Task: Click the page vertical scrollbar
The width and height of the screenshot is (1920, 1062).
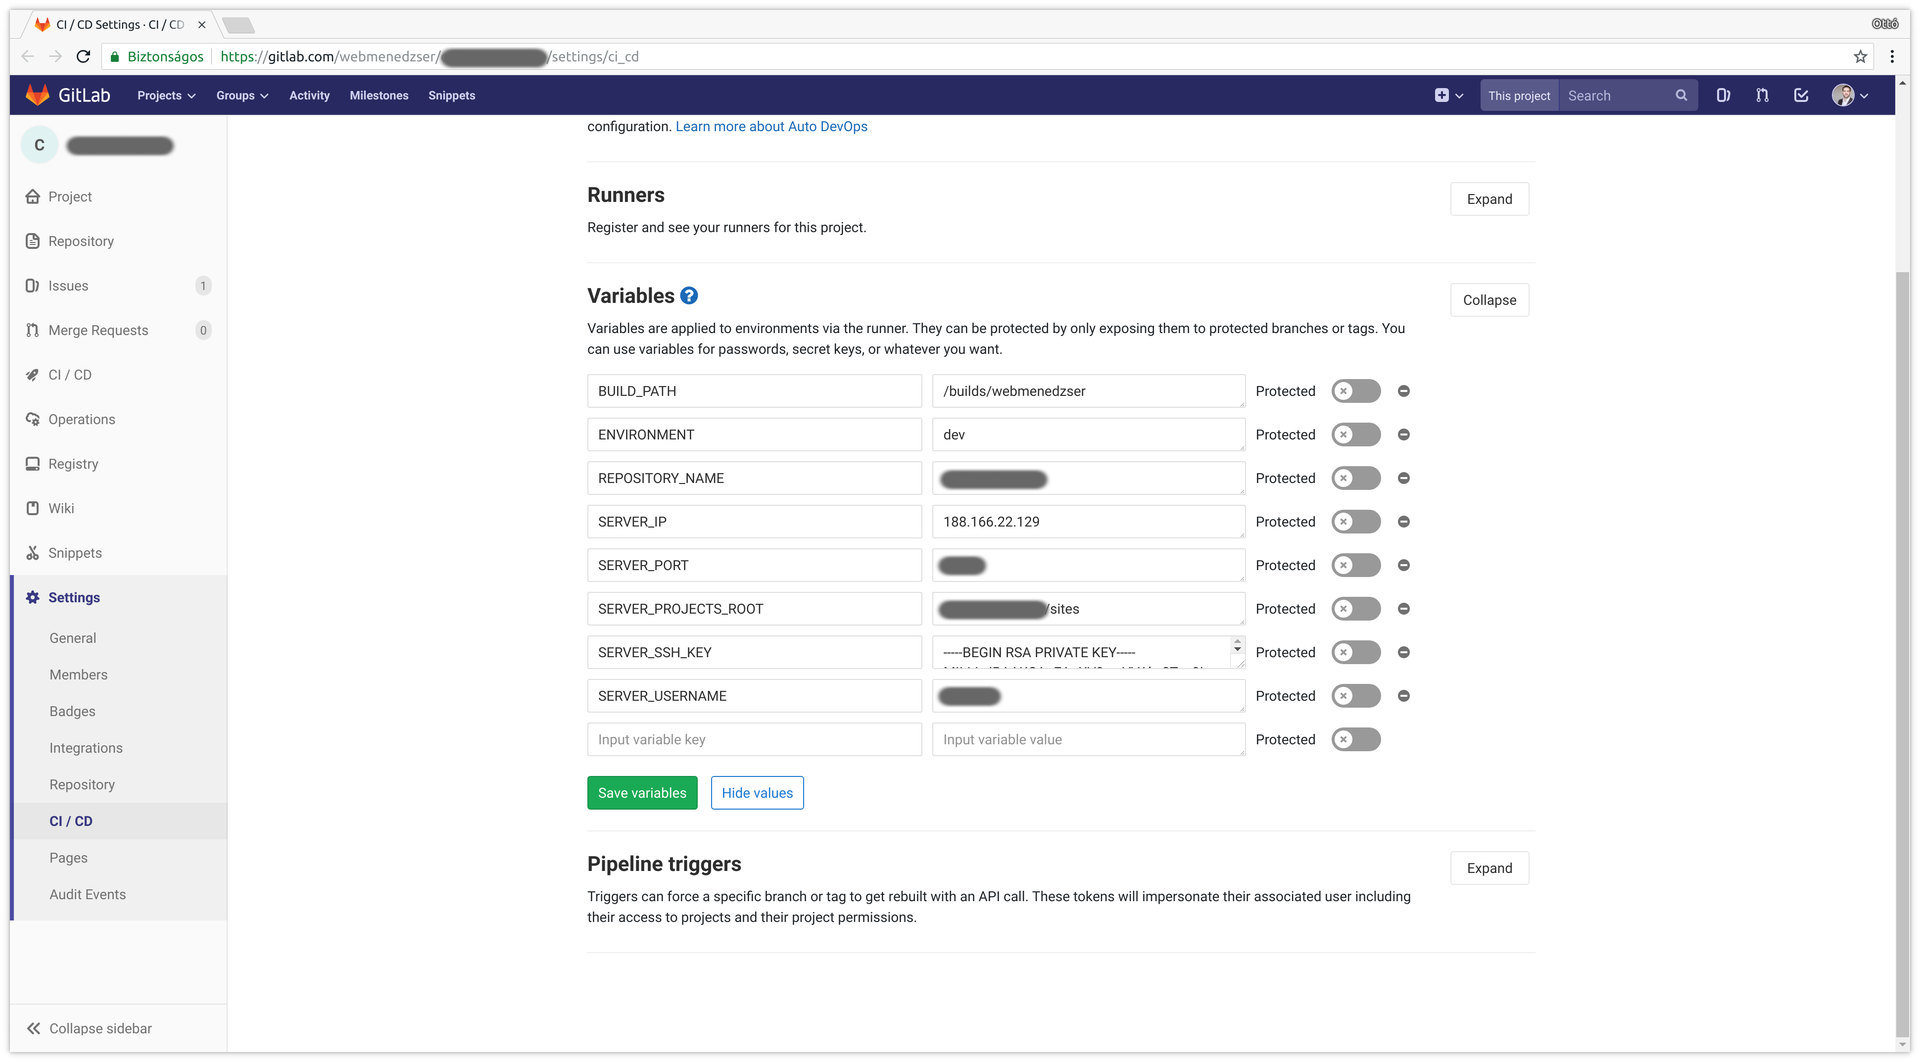Action: tap(1902, 655)
